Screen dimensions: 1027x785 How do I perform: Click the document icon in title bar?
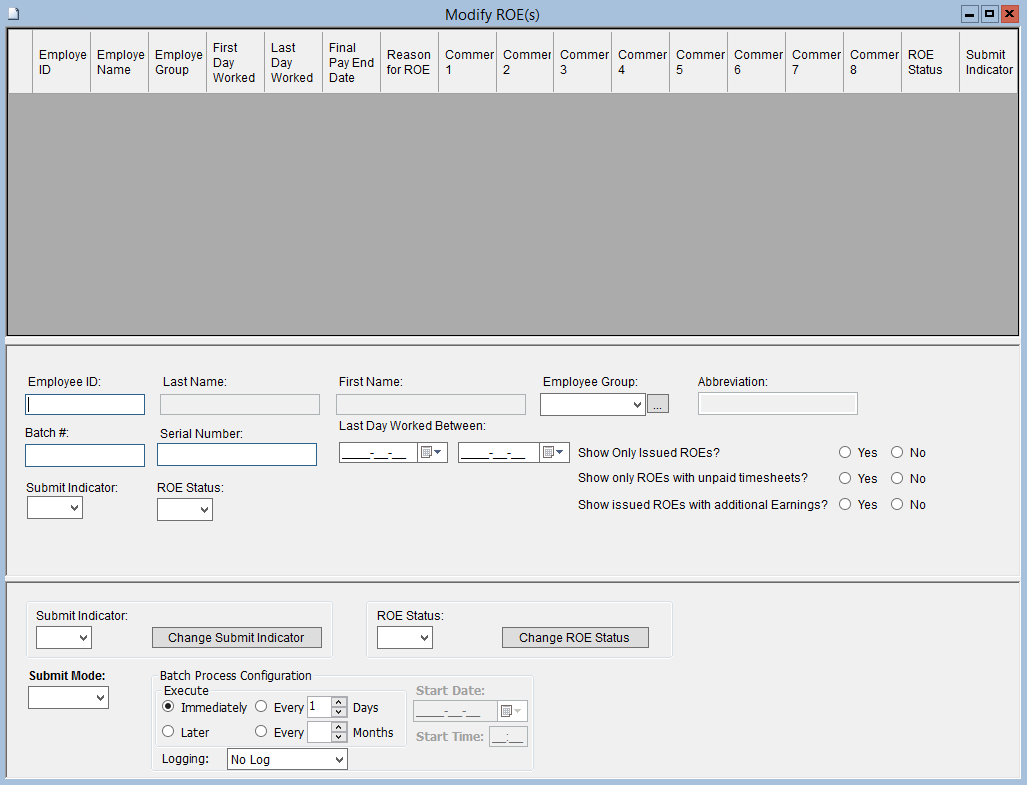click(13, 14)
